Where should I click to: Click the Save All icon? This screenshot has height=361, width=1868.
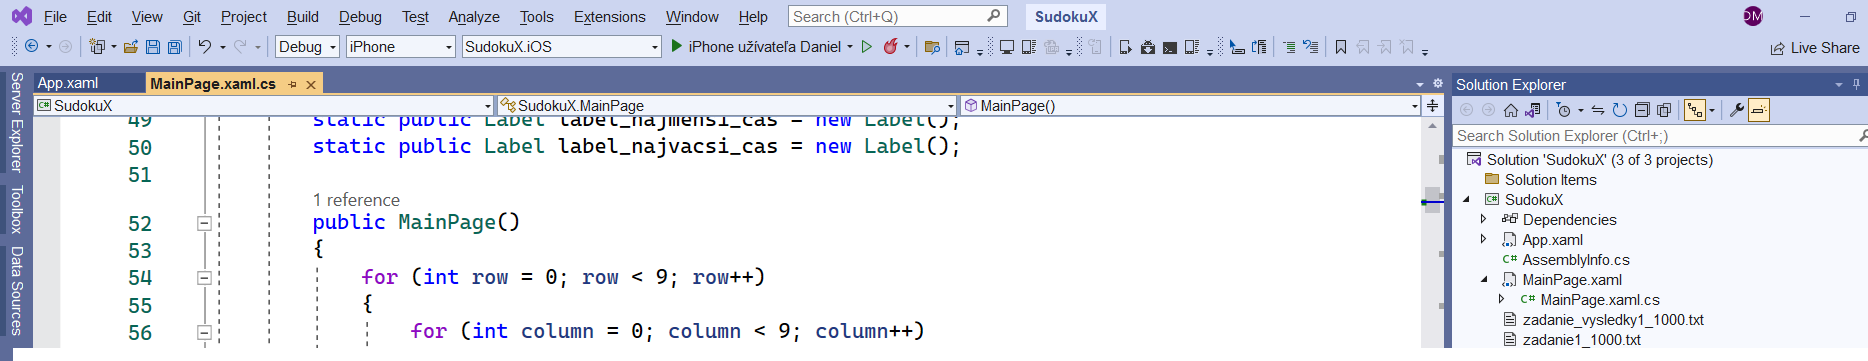coord(175,46)
